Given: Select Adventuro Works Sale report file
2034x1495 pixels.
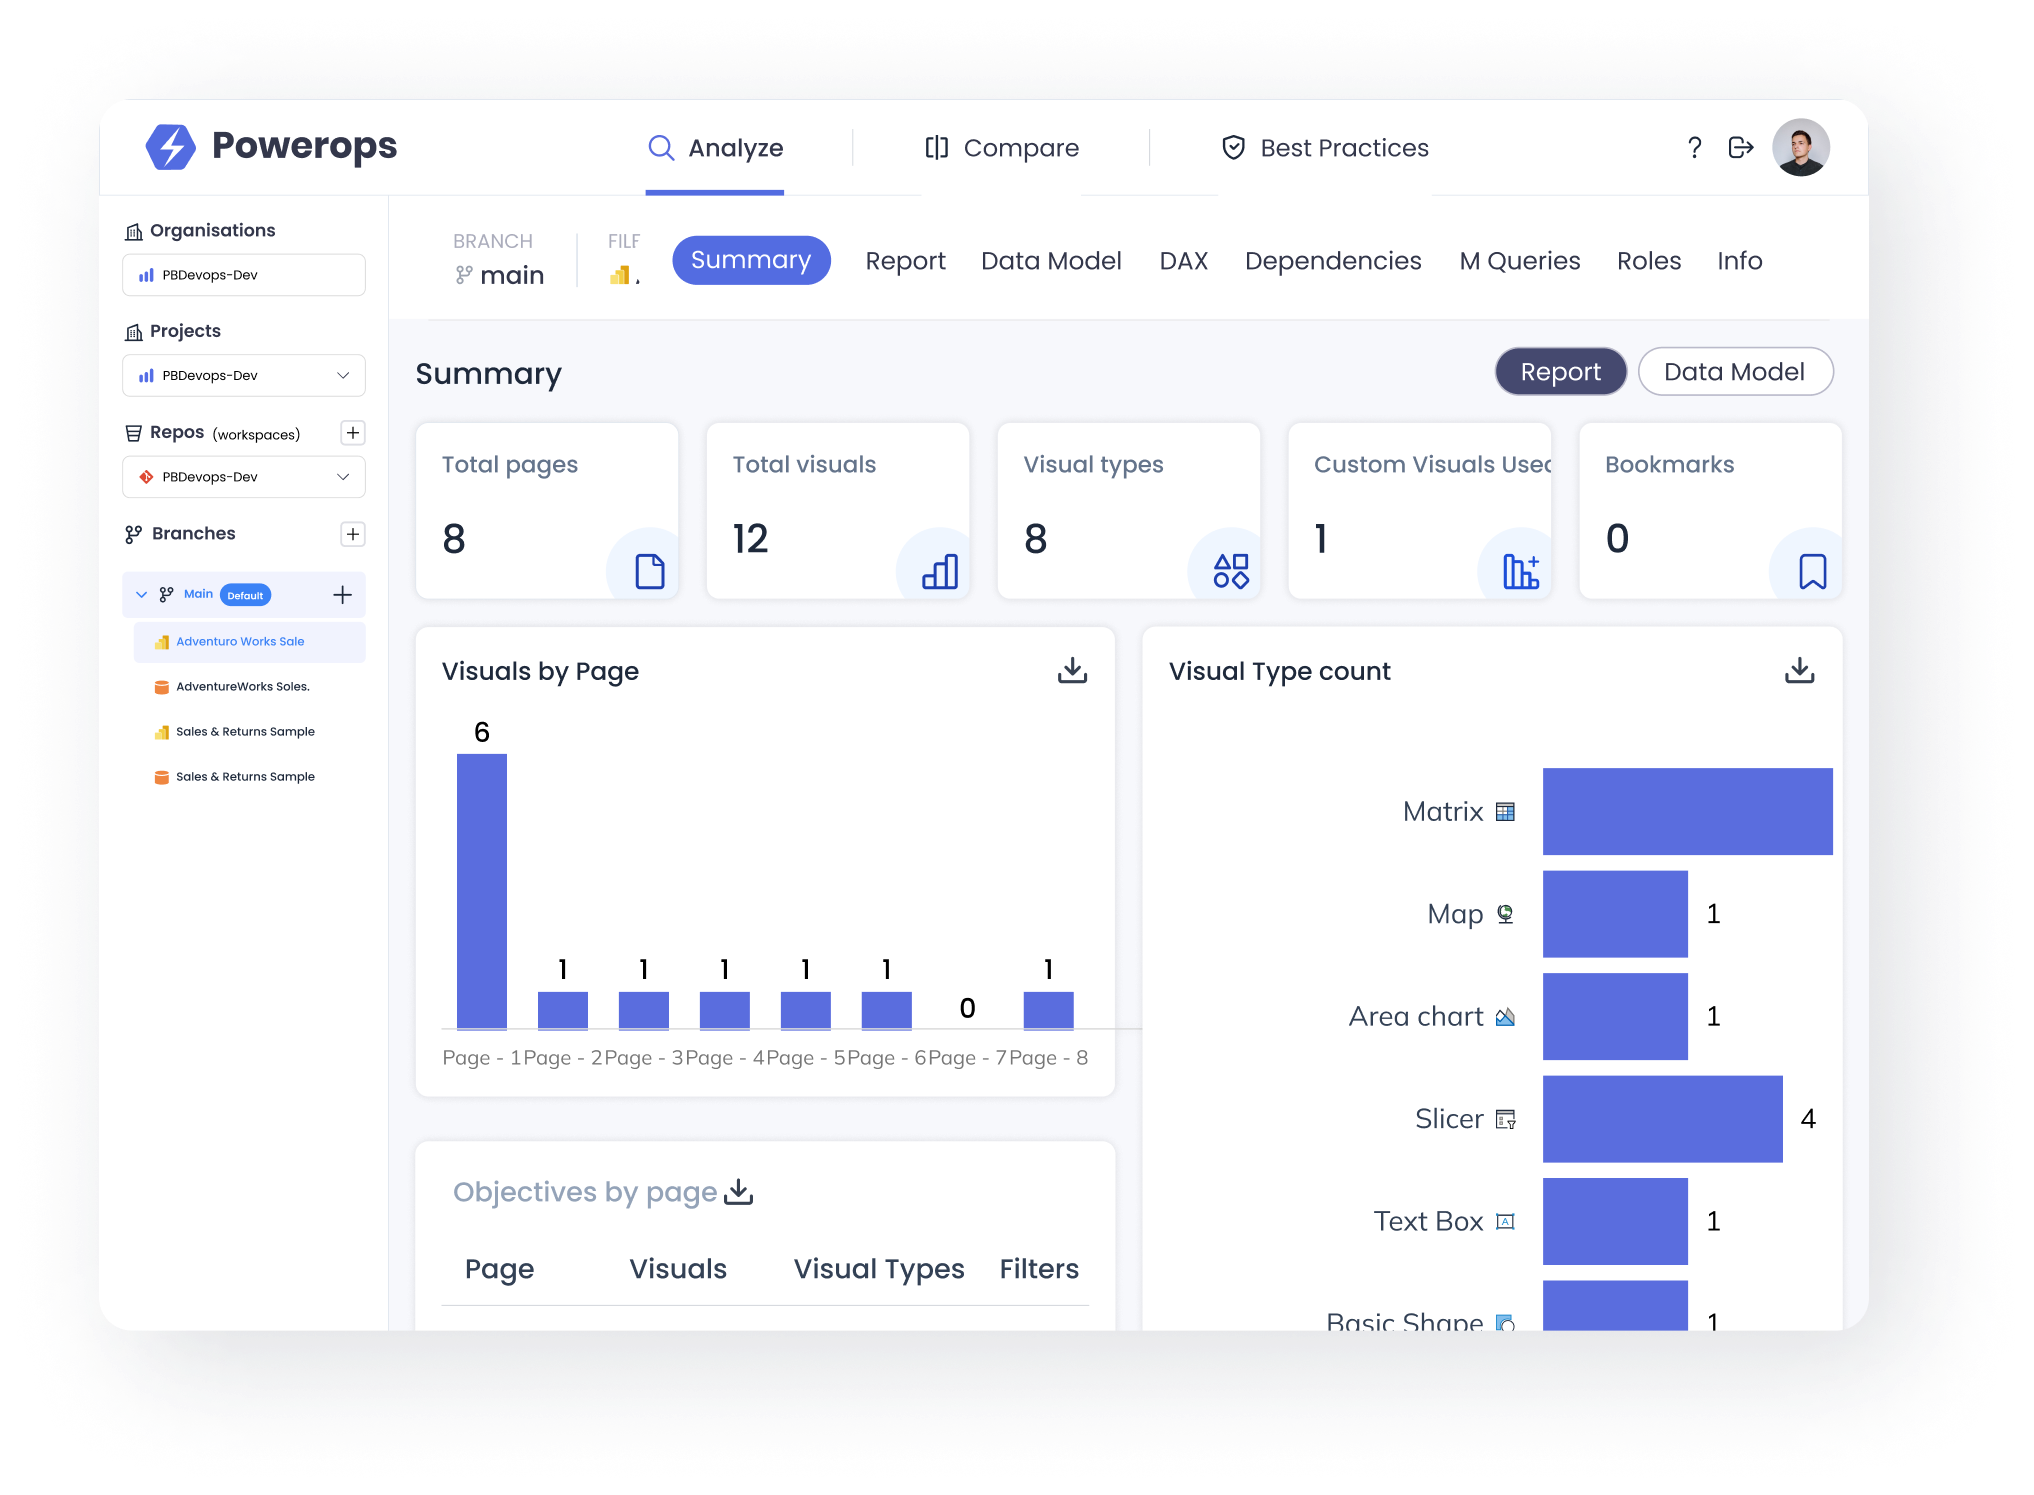Looking at the screenshot, I should pyautogui.click(x=240, y=642).
